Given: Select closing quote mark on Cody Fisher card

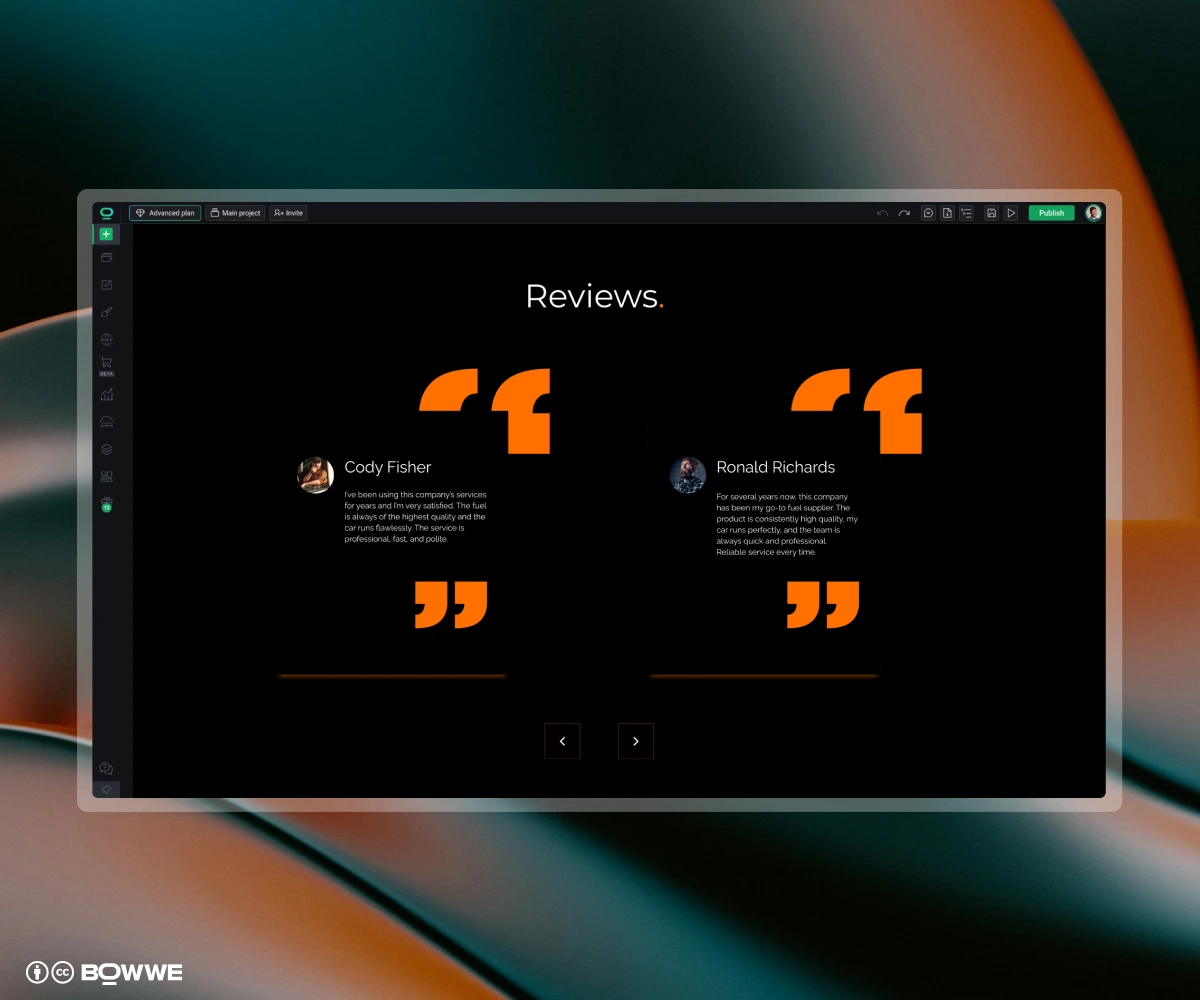Looking at the screenshot, I should 451,604.
